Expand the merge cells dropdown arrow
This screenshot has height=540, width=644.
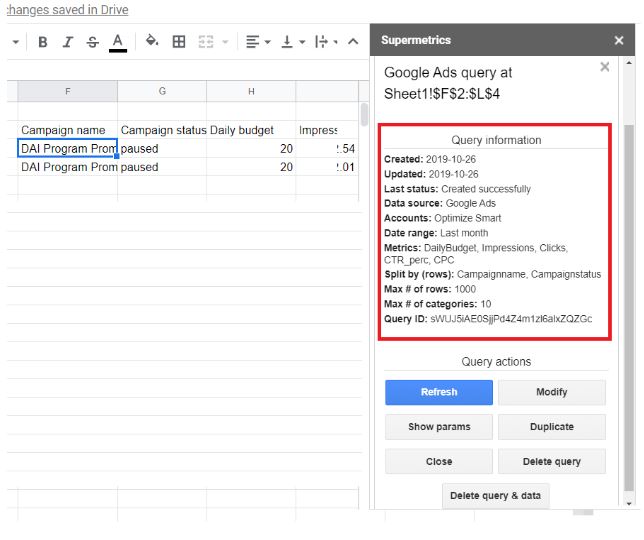(225, 41)
